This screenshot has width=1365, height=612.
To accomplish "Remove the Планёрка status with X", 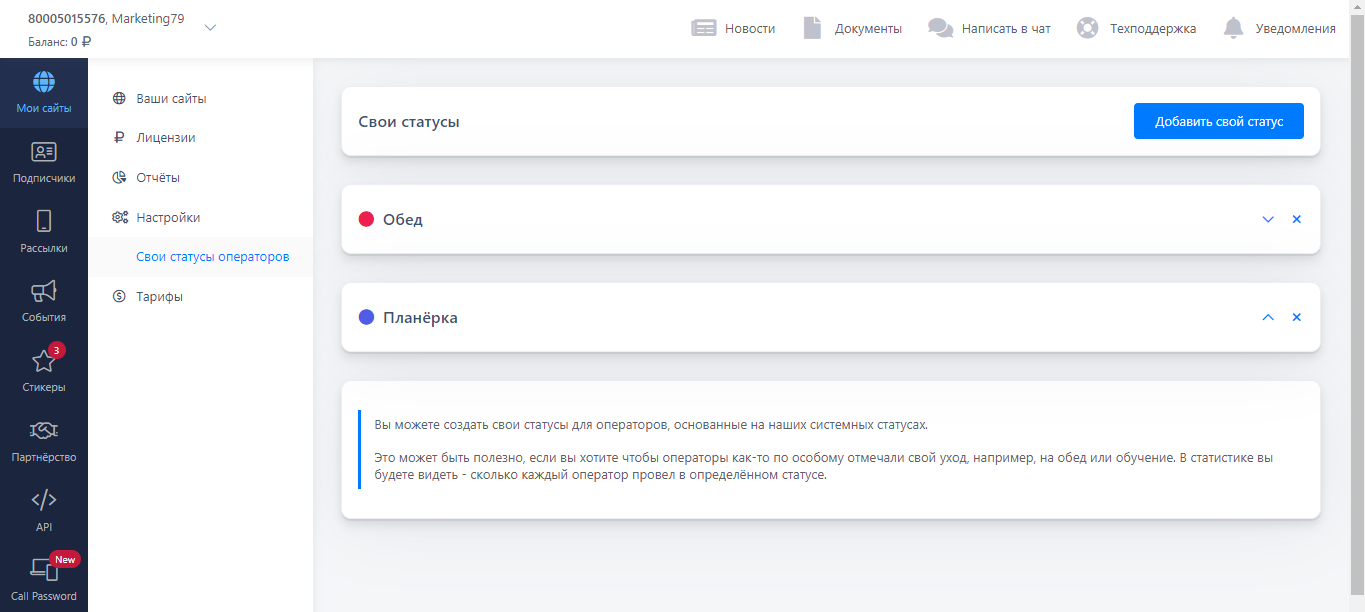I will point(1297,317).
